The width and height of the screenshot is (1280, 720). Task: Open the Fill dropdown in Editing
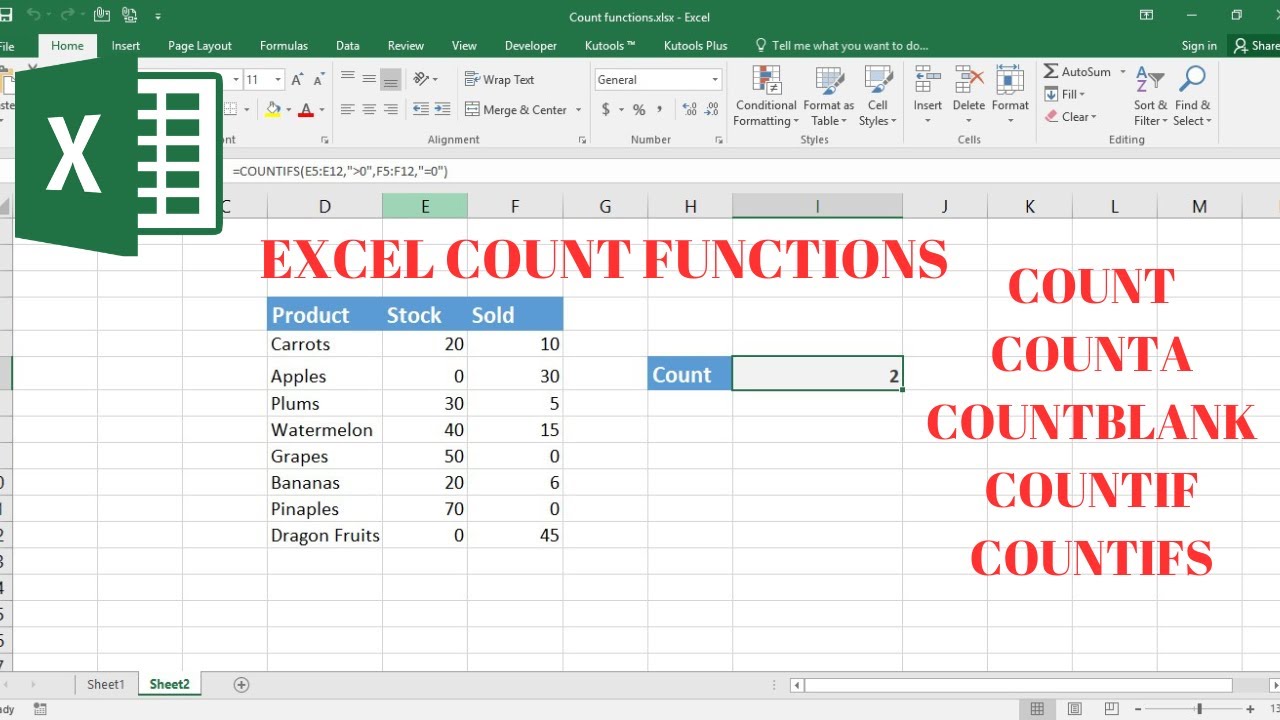[x=1065, y=94]
